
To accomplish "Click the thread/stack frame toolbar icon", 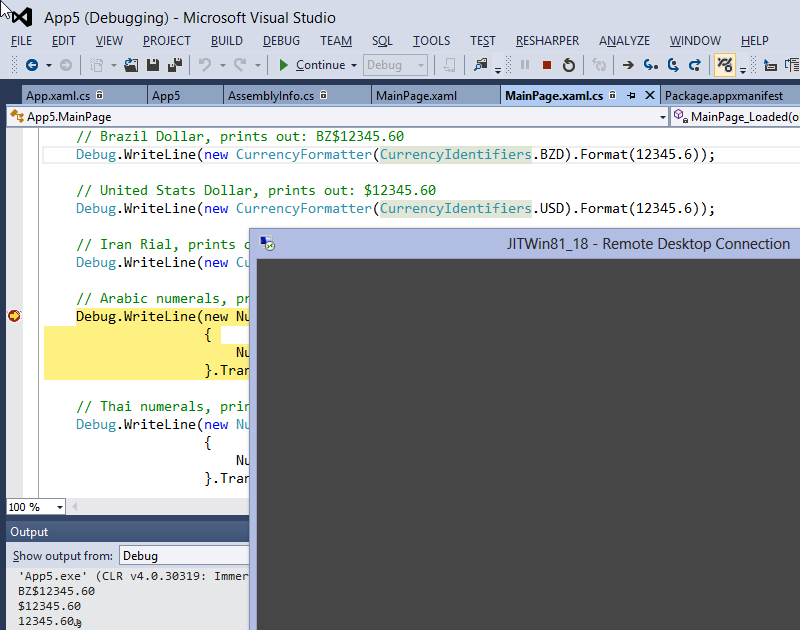I will [770, 65].
